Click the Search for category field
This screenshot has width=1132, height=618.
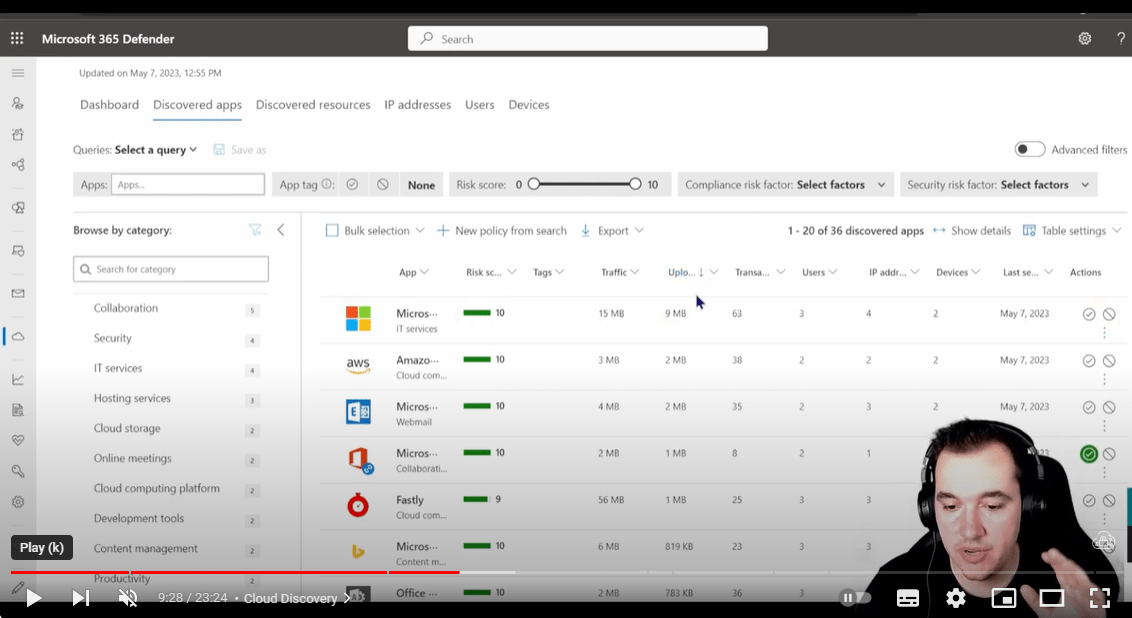click(x=170, y=269)
